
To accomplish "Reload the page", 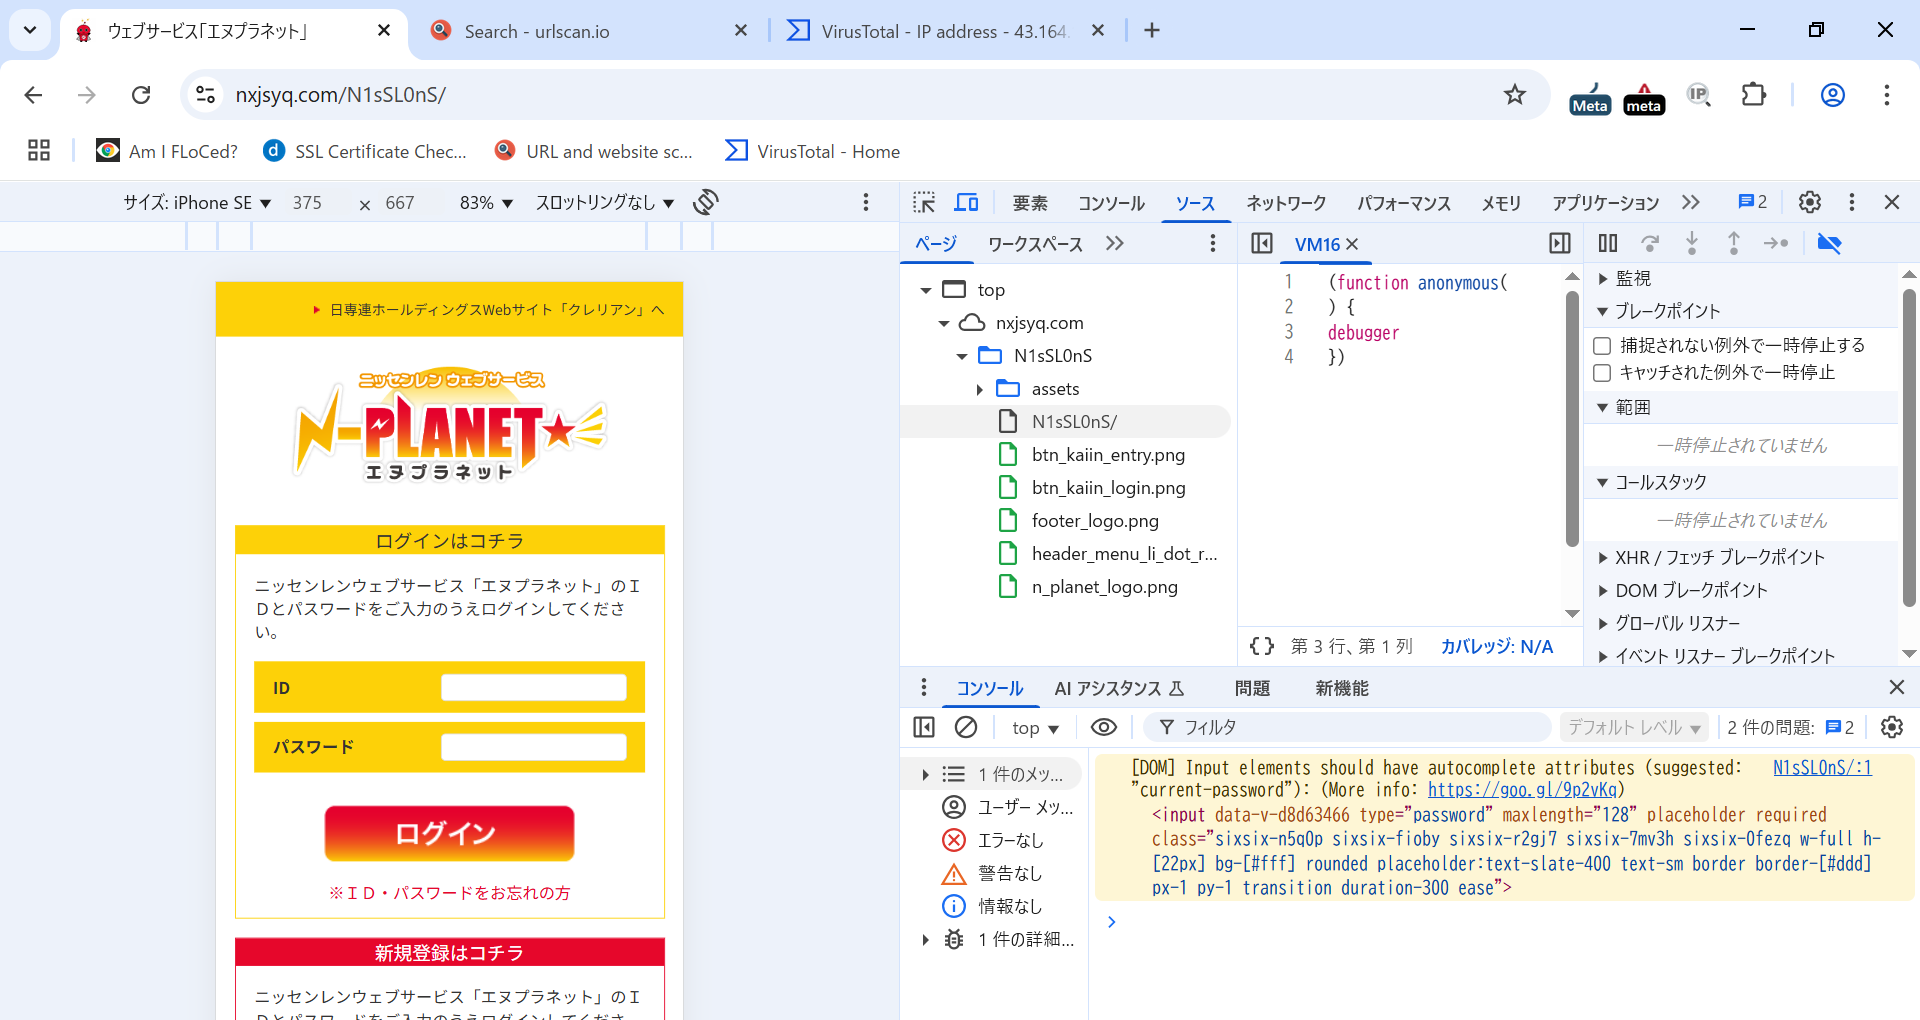I will (141, 95).
